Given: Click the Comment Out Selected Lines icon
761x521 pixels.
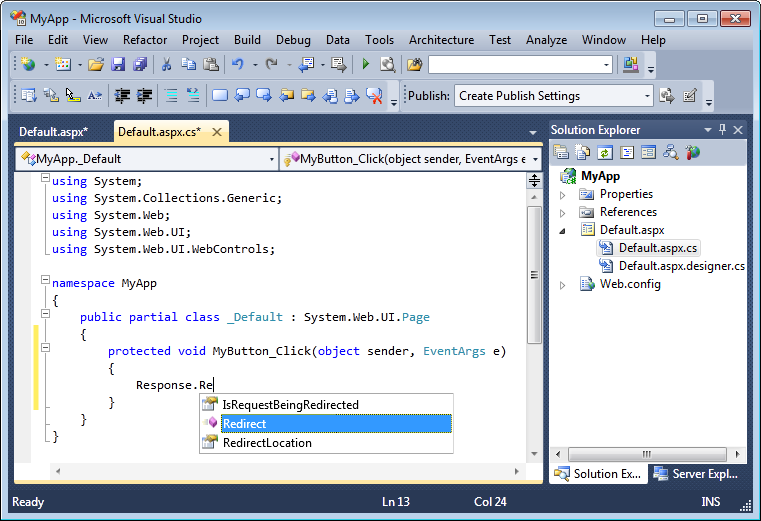Looking at the screenshot, I should [x=171, y=96].
